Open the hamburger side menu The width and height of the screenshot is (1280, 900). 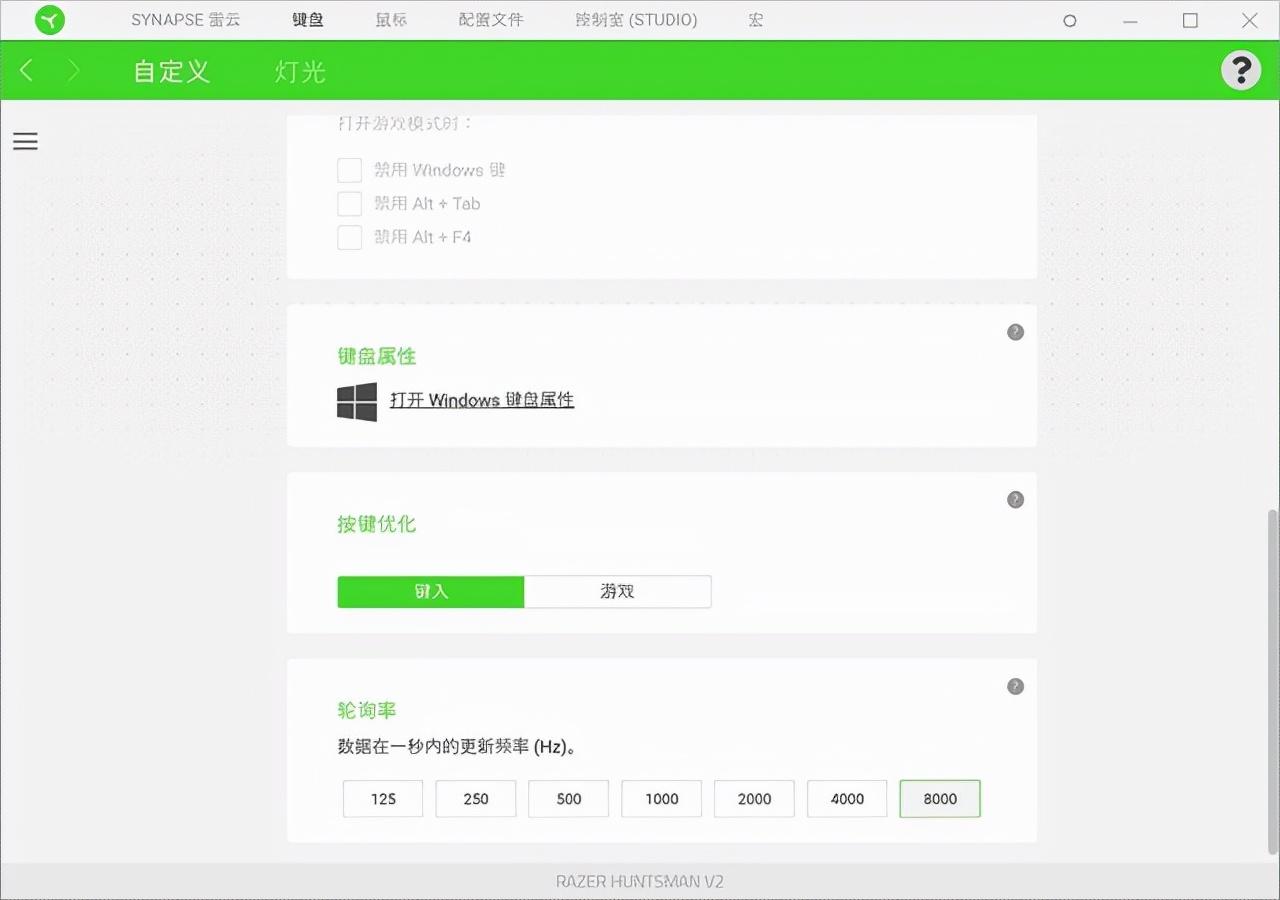pos(25,141)
